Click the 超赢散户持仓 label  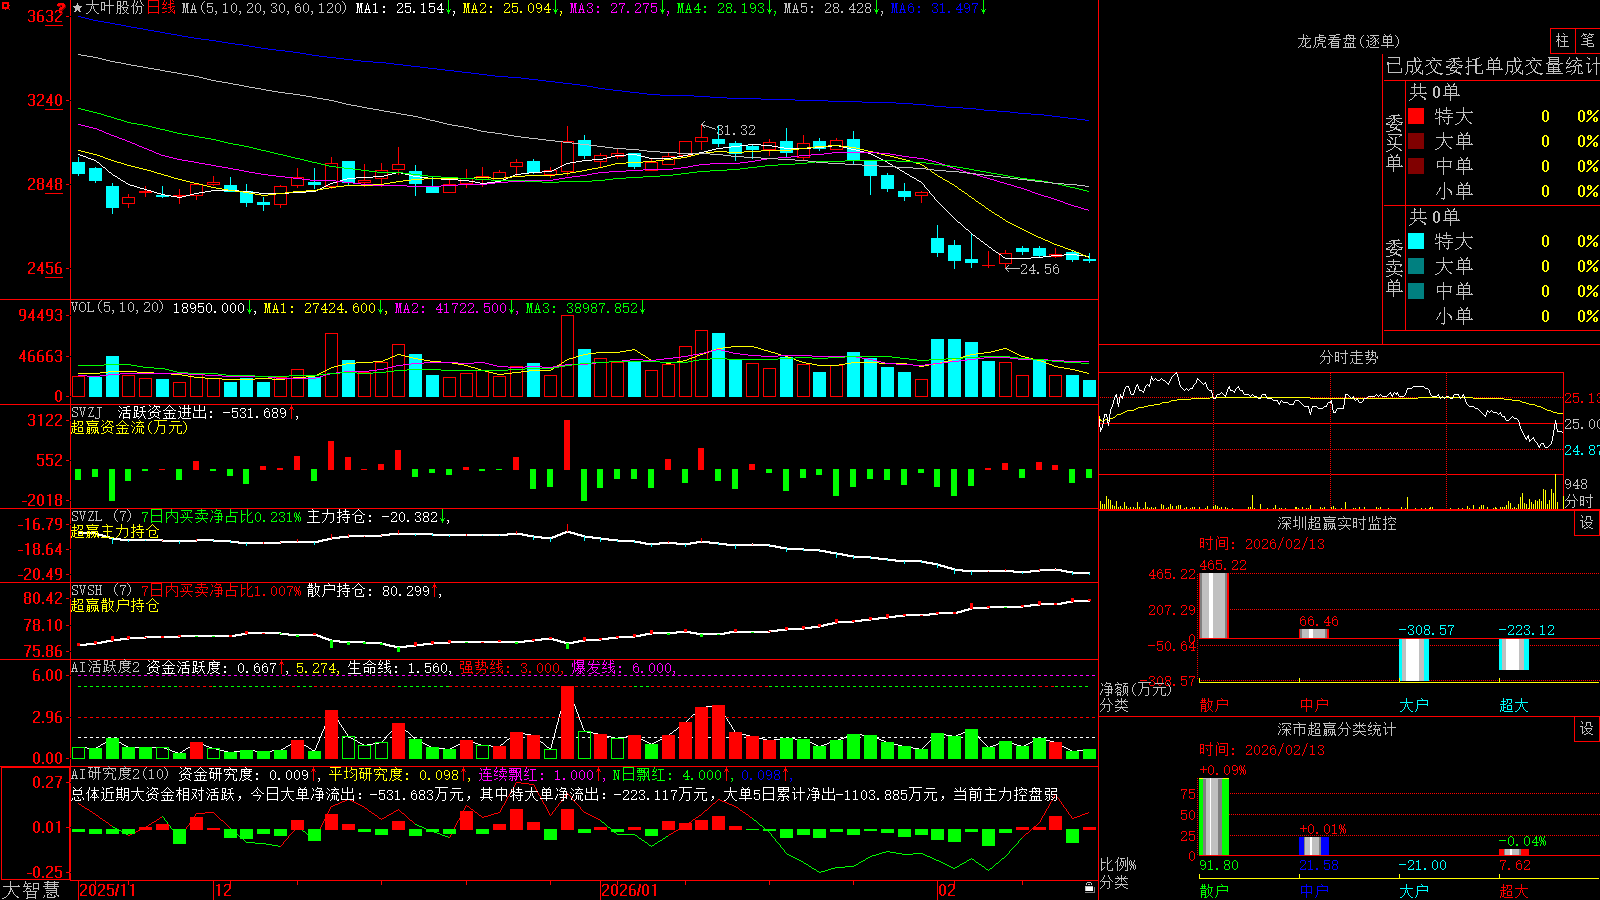click(x=115, y=605)
